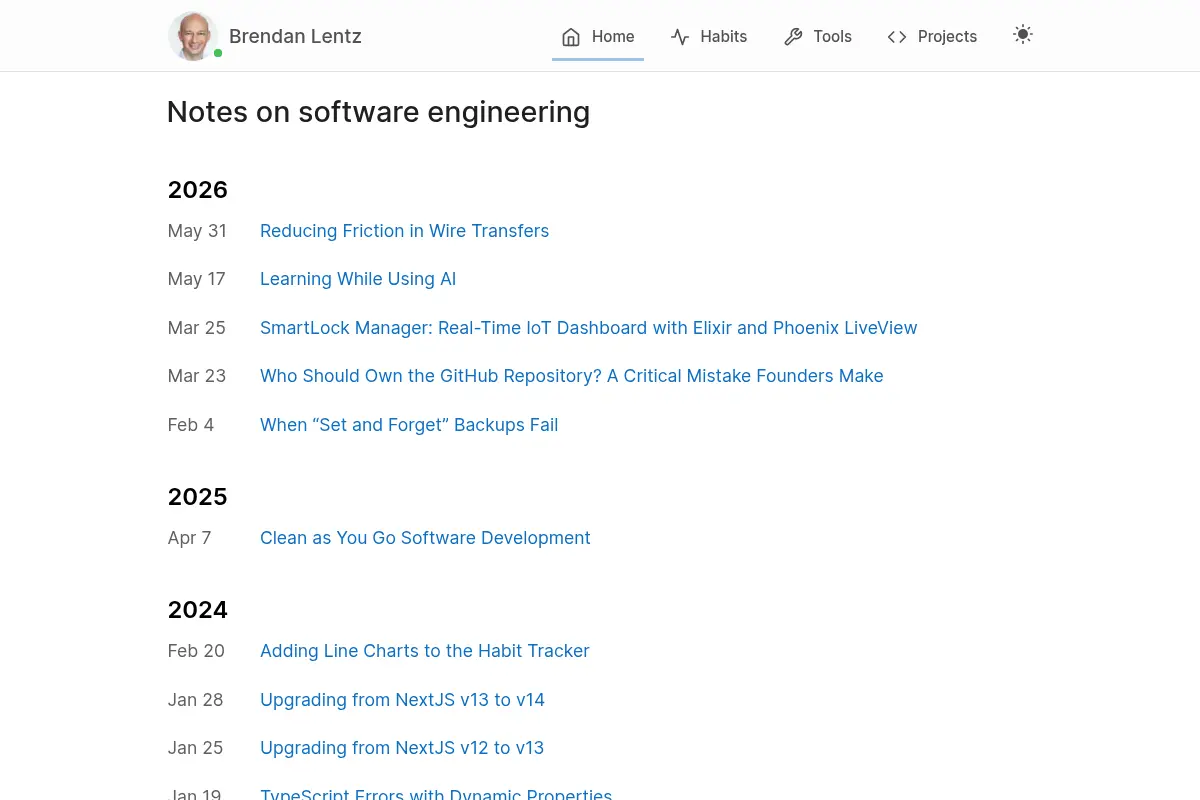Click the Brendan Lentz site name
Viewport: 1200px width, 800px height.
pyautogui.click(x=295, y=36)
